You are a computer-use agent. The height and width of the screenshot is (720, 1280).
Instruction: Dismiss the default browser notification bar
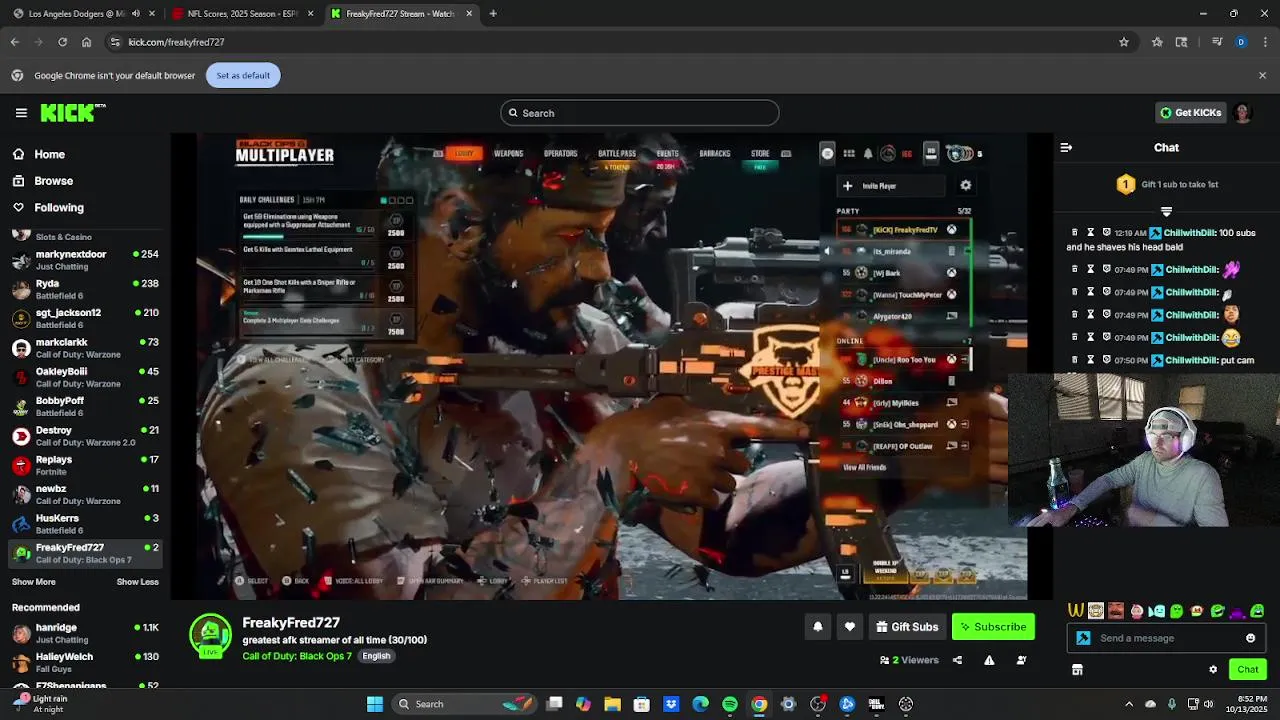[1262, 75]
